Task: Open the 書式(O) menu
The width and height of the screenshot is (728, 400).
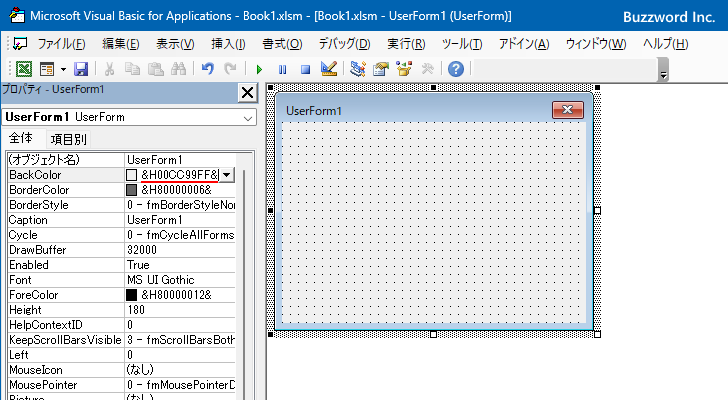Action: [282, 44]
